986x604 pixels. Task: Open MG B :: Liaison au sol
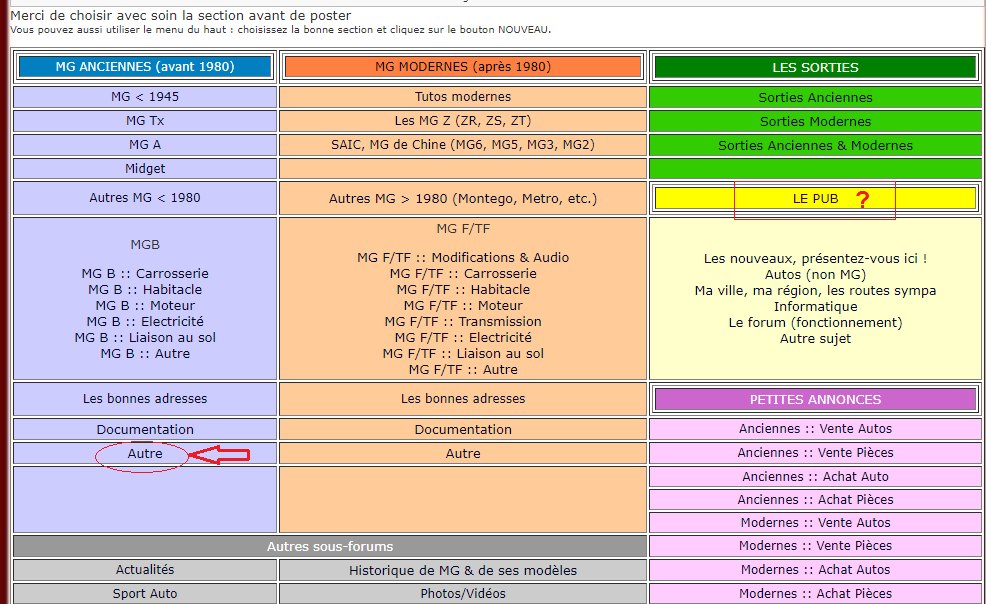145,338
